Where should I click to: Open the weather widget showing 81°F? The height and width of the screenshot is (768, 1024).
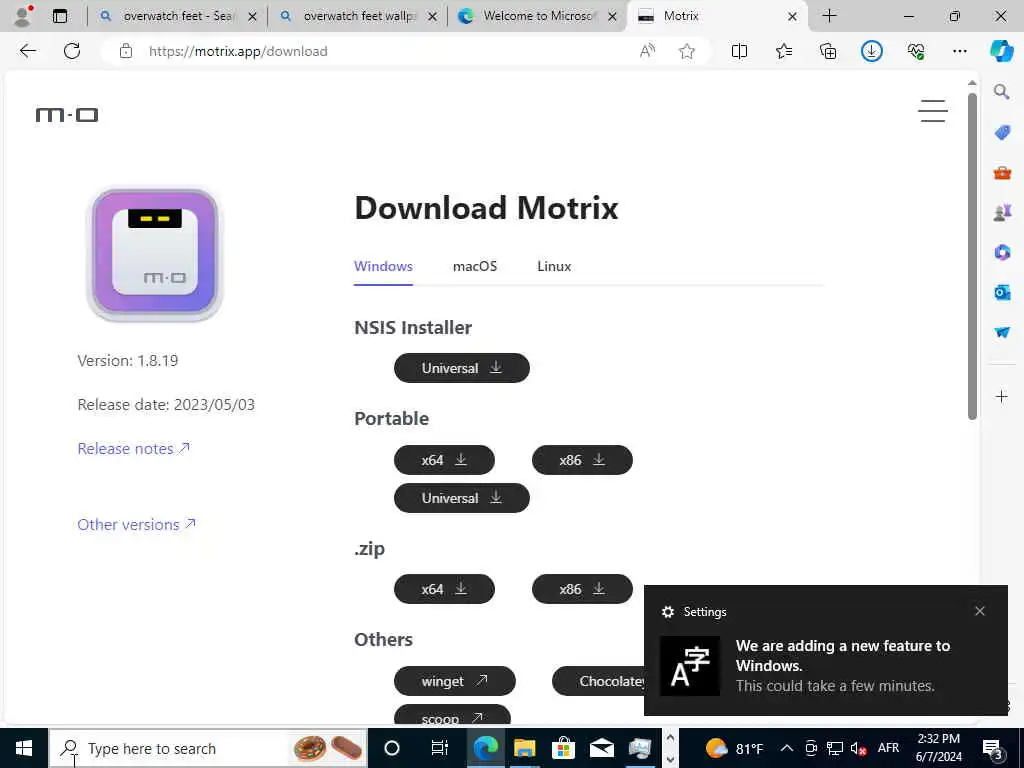(x=735, y=748)
